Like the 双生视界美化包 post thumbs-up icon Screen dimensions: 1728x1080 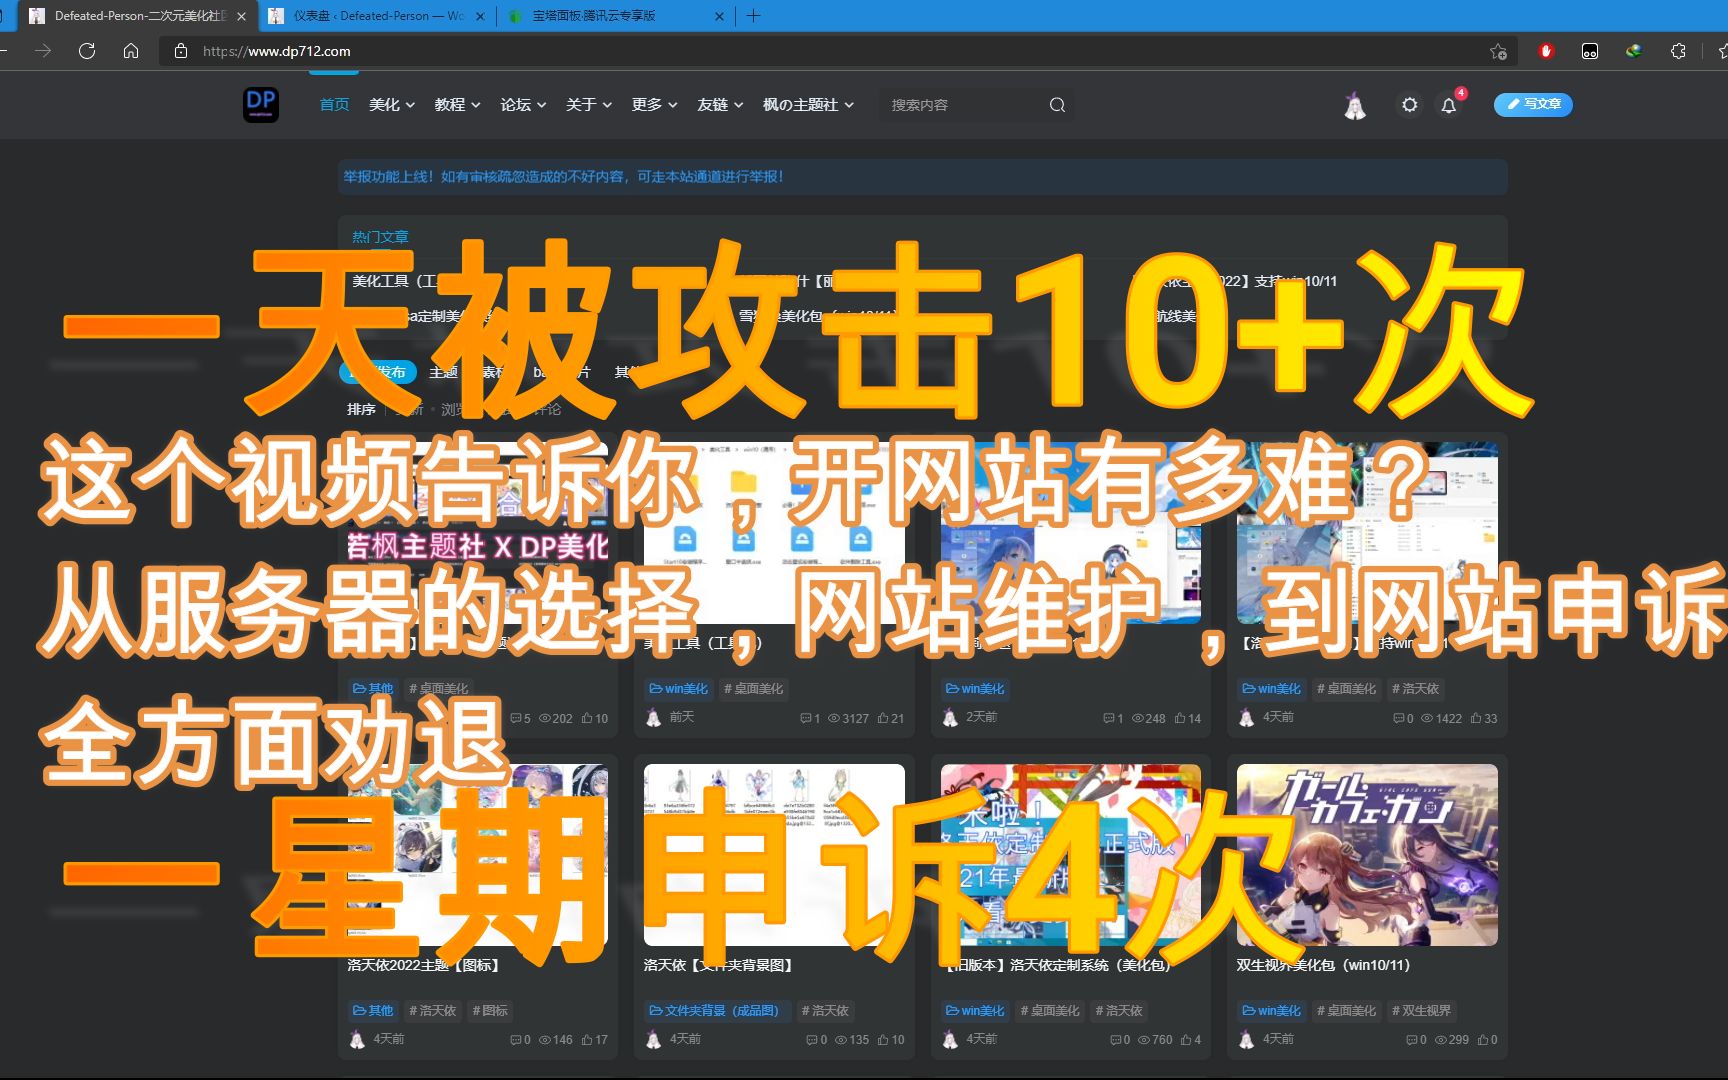point(1482,1040)
